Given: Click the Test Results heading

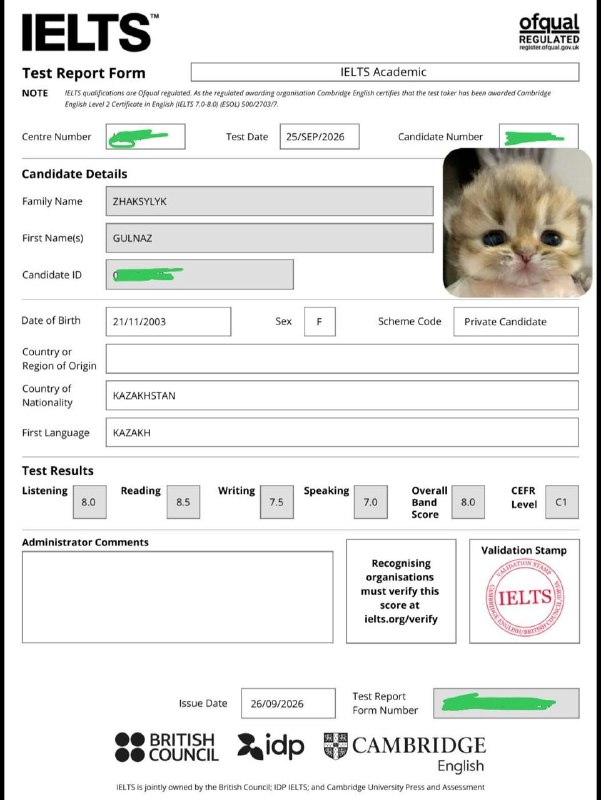Looking at the screenshot, I should [58, 470].
